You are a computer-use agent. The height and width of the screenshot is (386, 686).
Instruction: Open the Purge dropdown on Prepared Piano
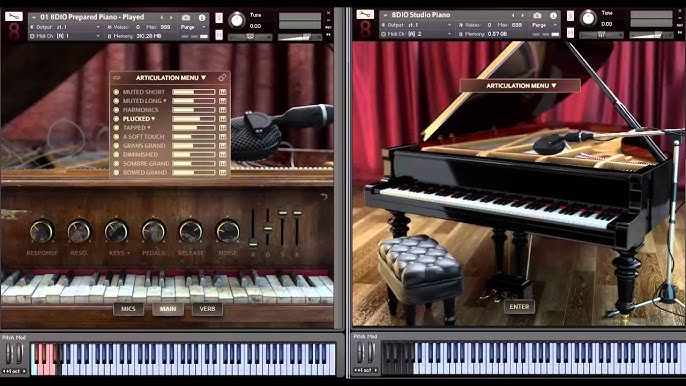pos(193,27)
